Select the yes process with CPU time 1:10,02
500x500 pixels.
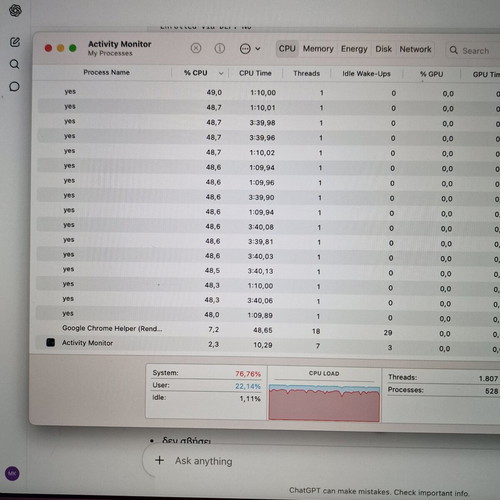268,152
